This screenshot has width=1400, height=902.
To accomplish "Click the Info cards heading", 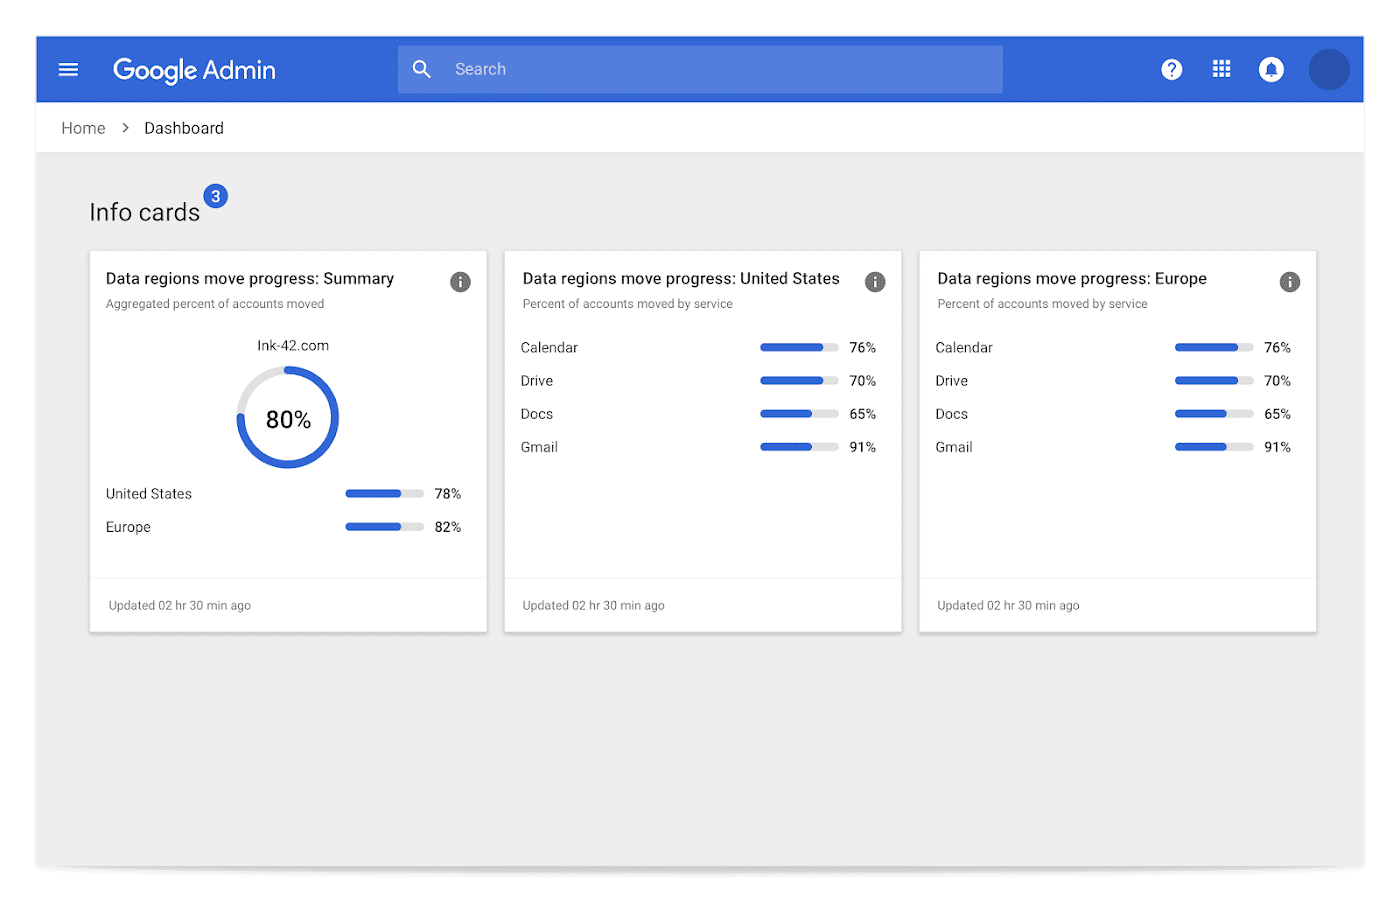I will pyautogui.click(x=145, y=211).
